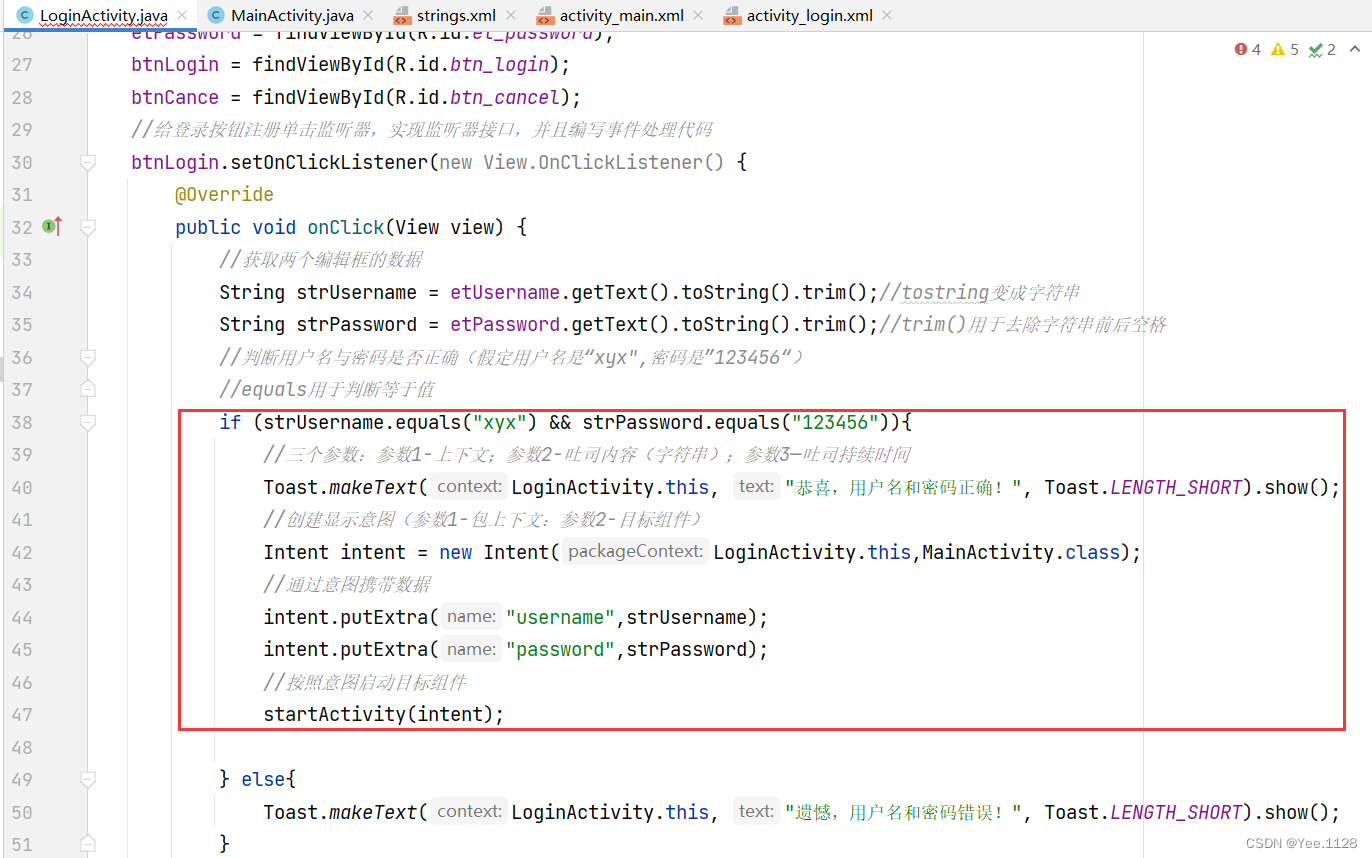
Task: Close the MainActivity.java tab
Action: (x=367, y=16)
